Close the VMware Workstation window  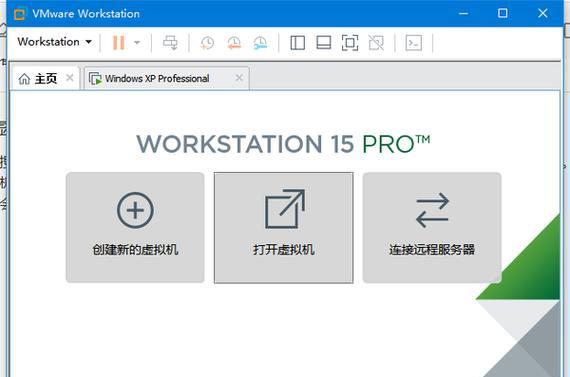click(x=543, y=13)
